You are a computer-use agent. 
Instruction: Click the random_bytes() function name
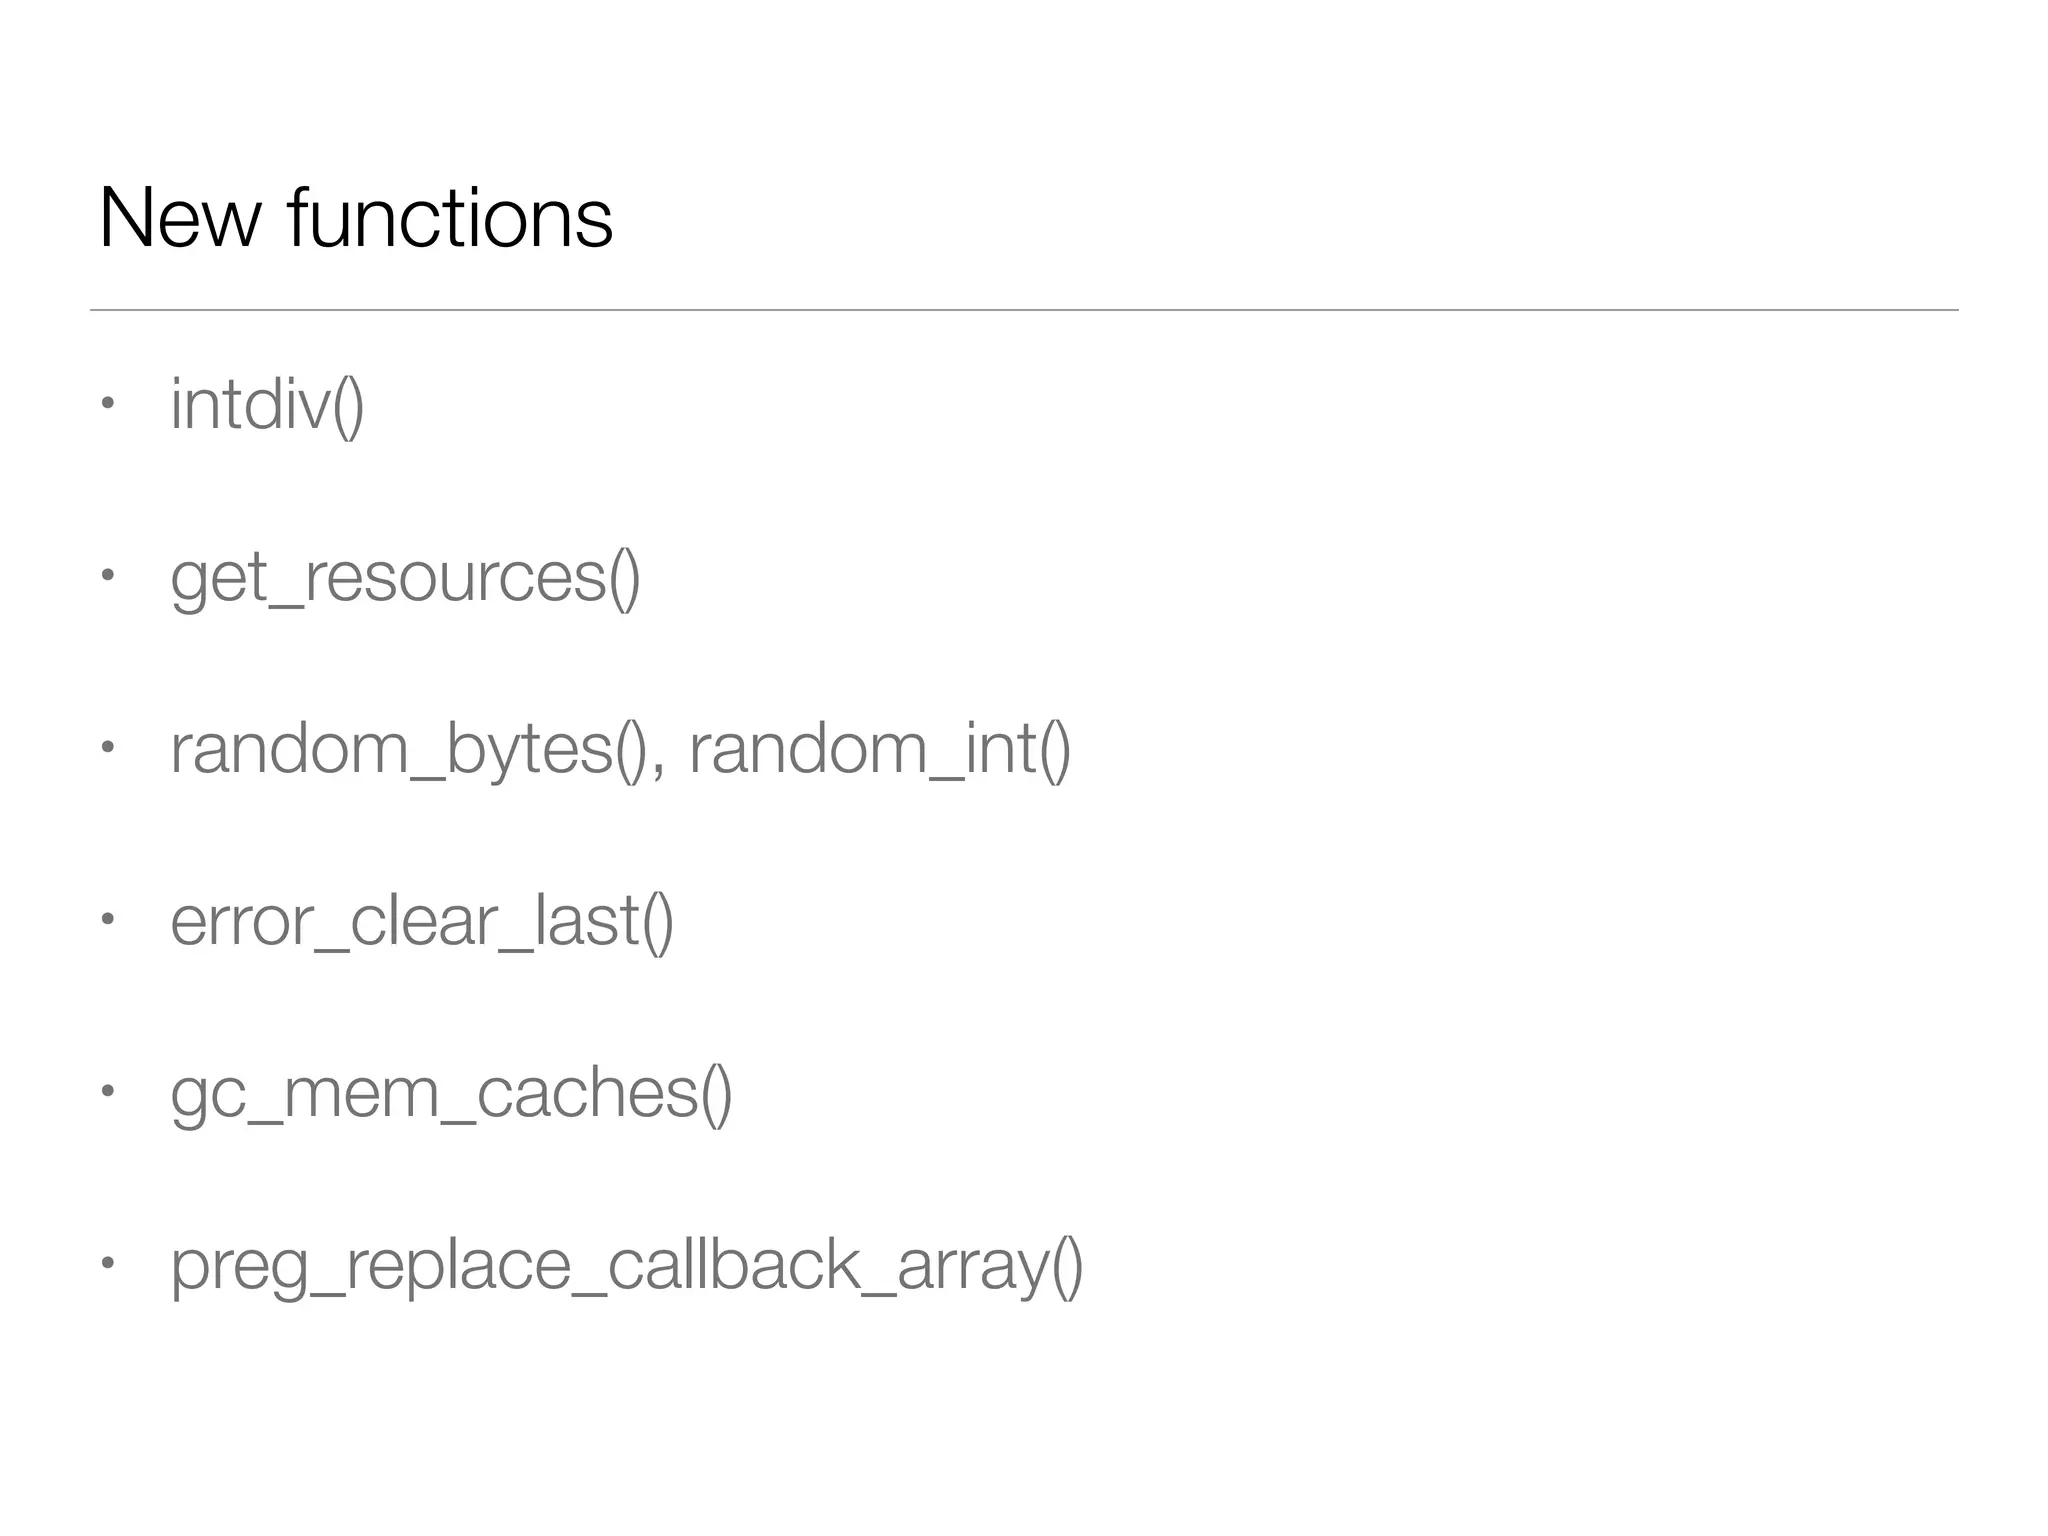[408, 749]
